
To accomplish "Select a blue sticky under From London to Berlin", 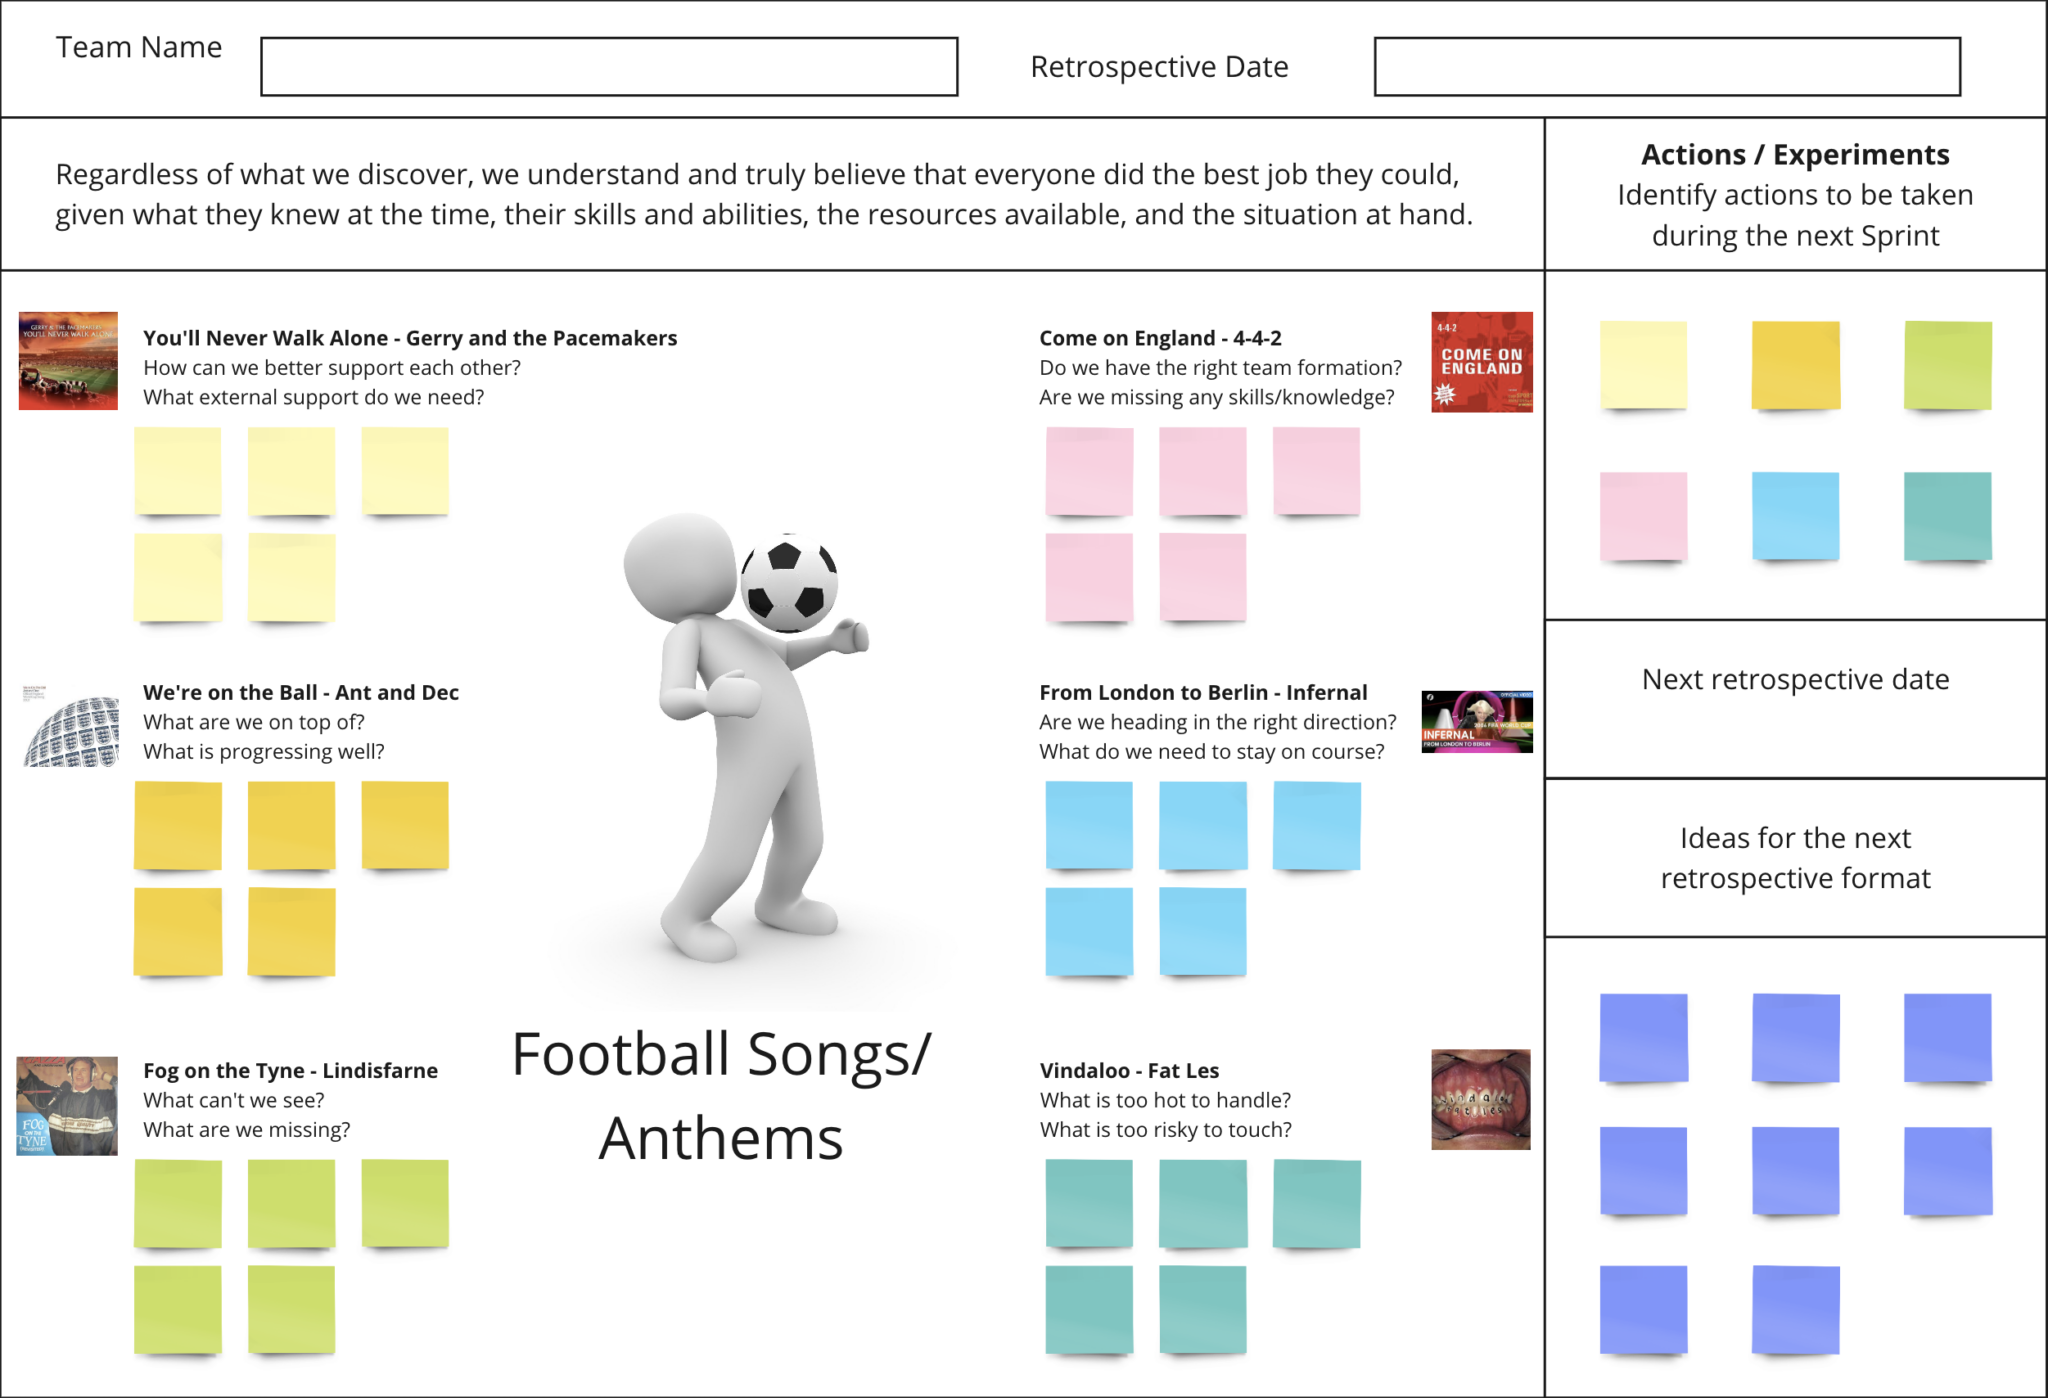I will tap(1090, 826).
